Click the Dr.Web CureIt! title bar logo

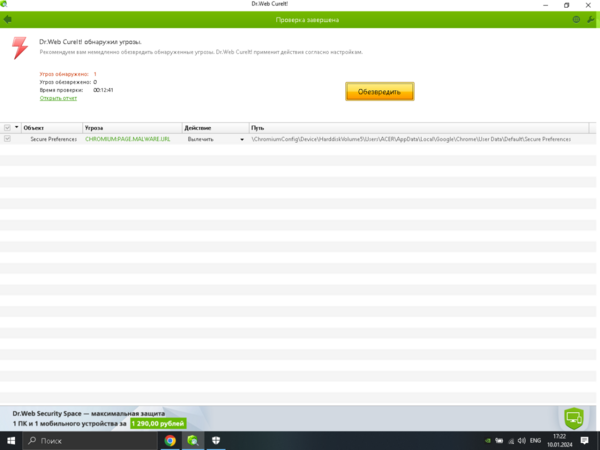[4, 4]
